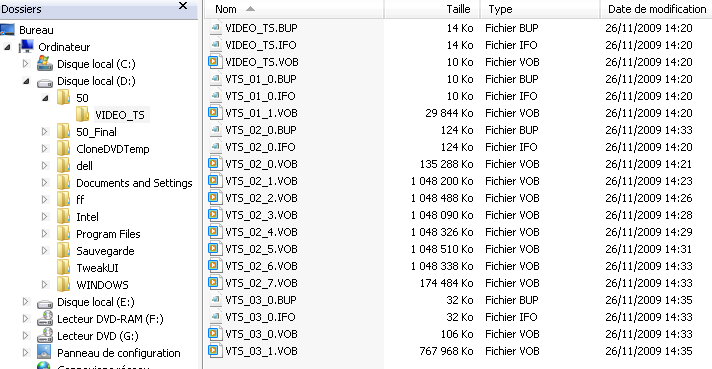Select file VTS_02_0.BUP

(261, 130)
